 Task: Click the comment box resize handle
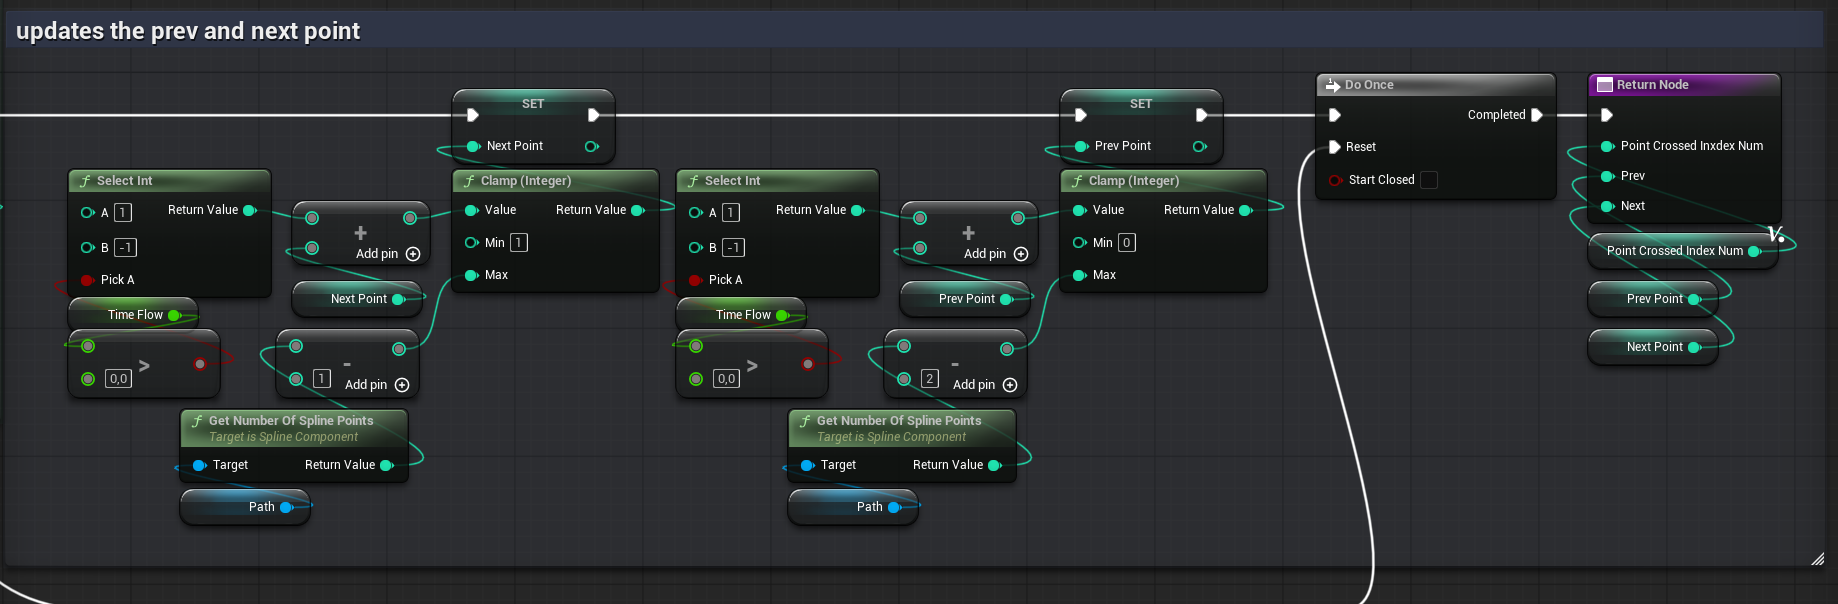1817,559
